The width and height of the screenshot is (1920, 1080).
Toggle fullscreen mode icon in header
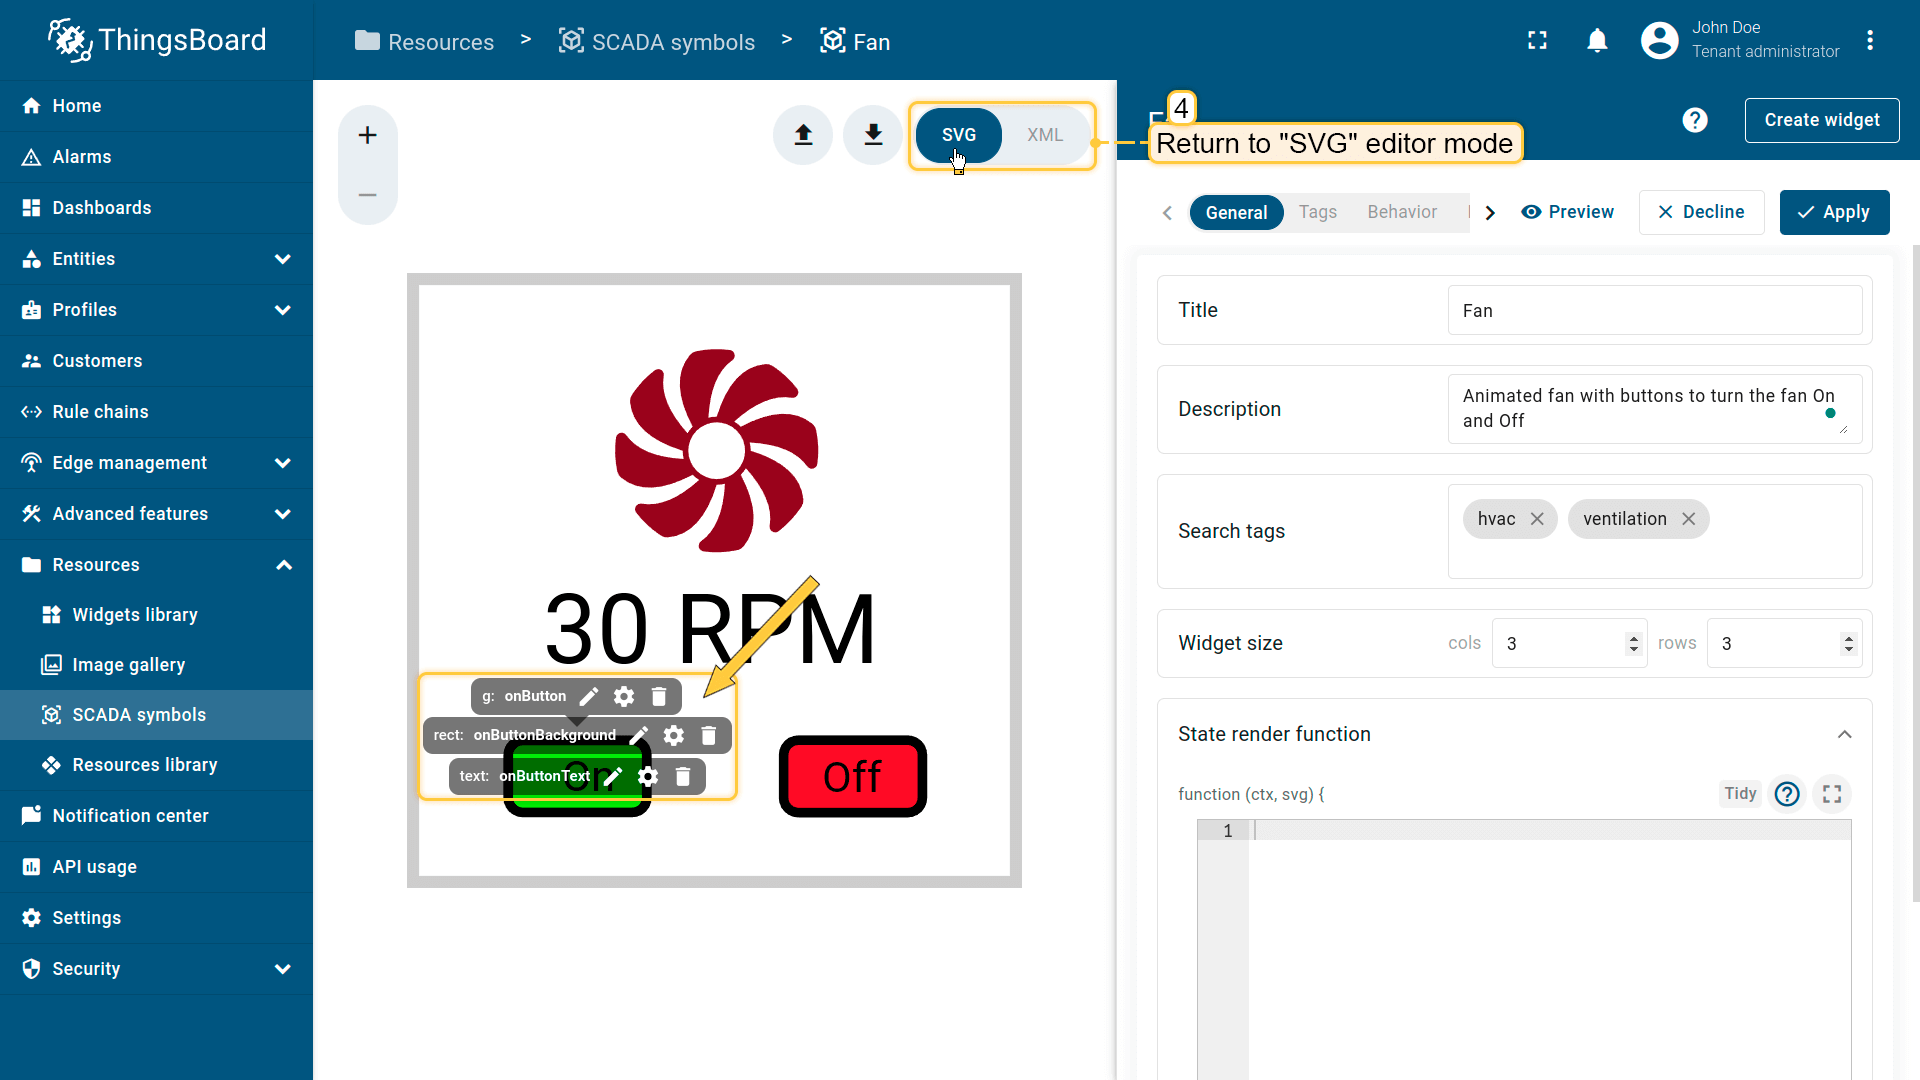pos(1537,40)
